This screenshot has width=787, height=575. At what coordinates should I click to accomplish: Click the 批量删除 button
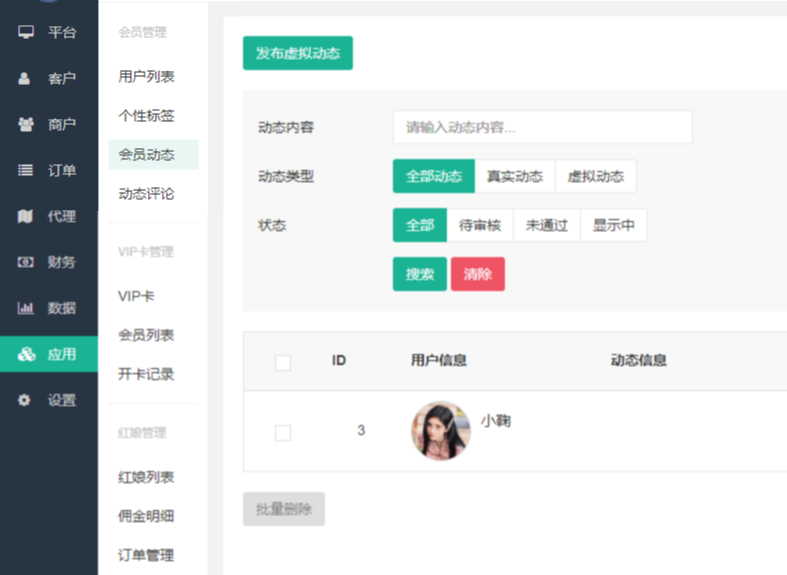(x=284, y=509)
